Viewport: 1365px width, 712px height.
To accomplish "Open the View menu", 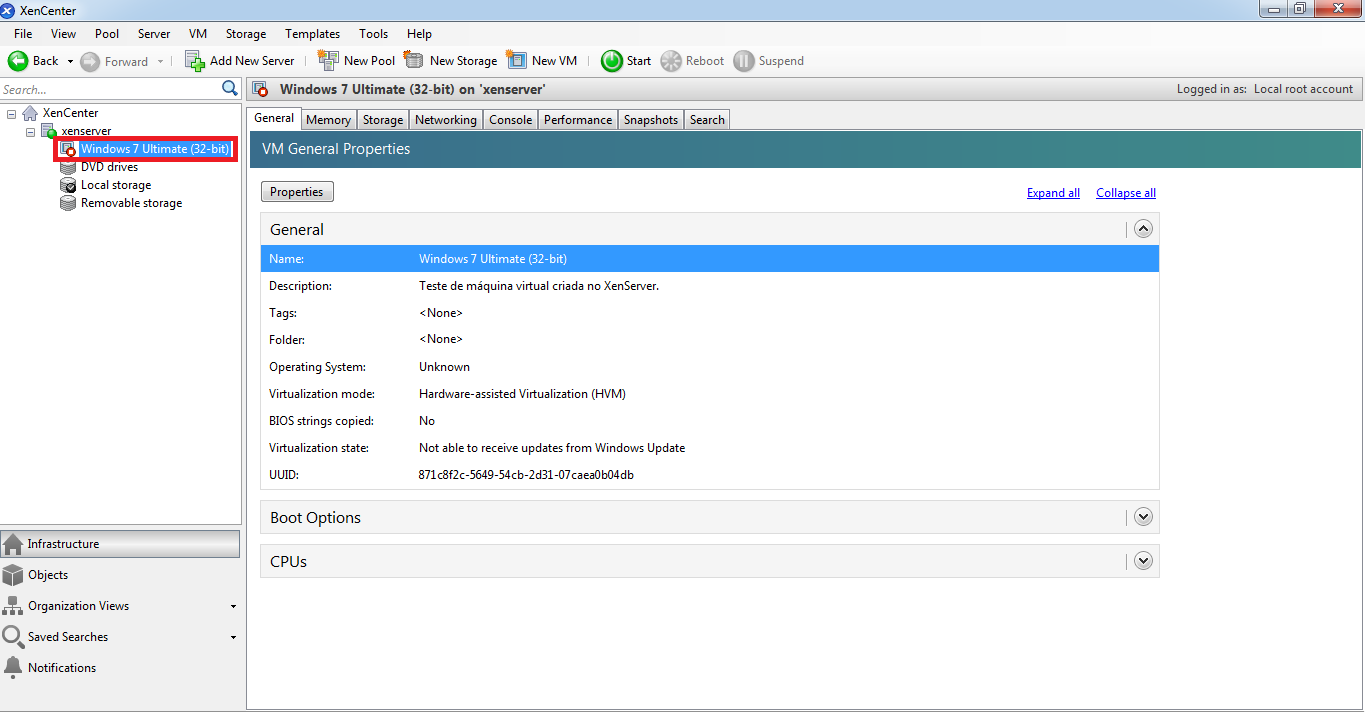I will pyautogui.click(x=63, y=34).
